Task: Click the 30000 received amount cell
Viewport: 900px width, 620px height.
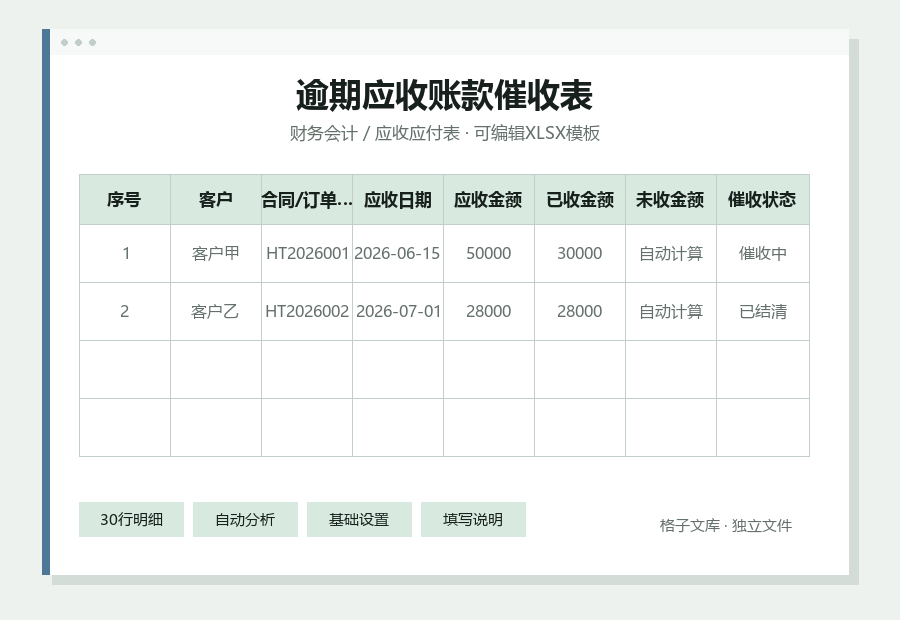Action: 580,253
